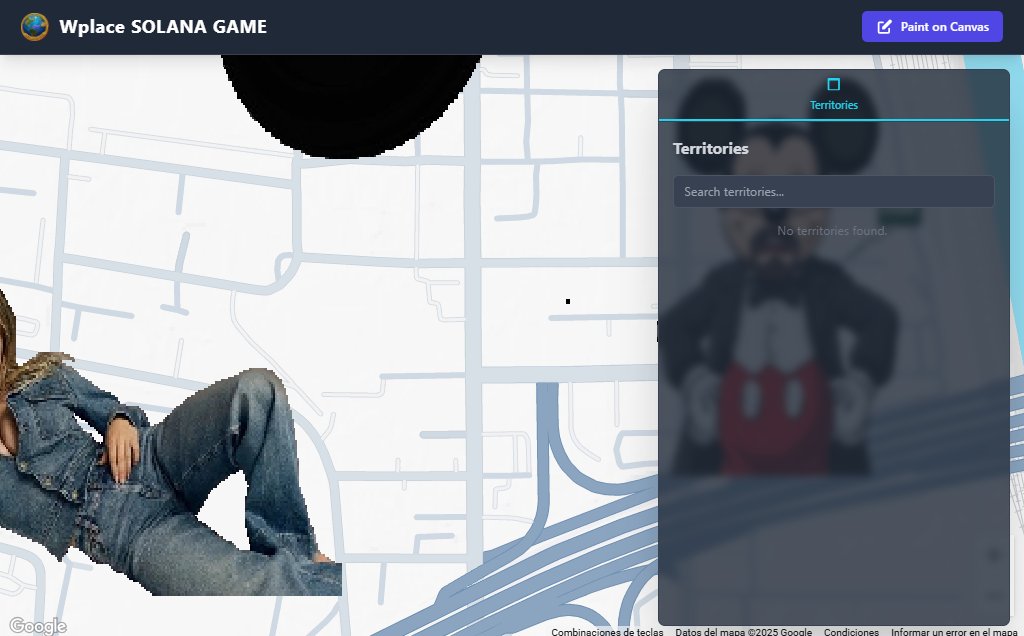This screenshot has width=1024, height=636.
Task: Click the Territories panel heading
Action: coord(711,149)
